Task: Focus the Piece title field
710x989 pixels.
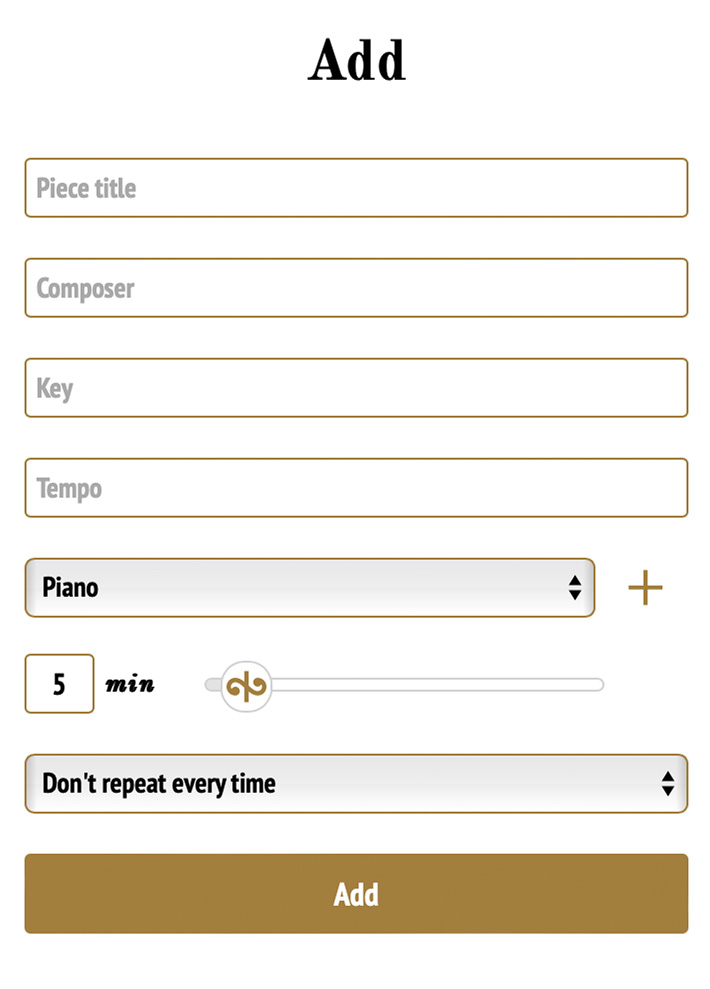Action: click(x=356, y=188)
